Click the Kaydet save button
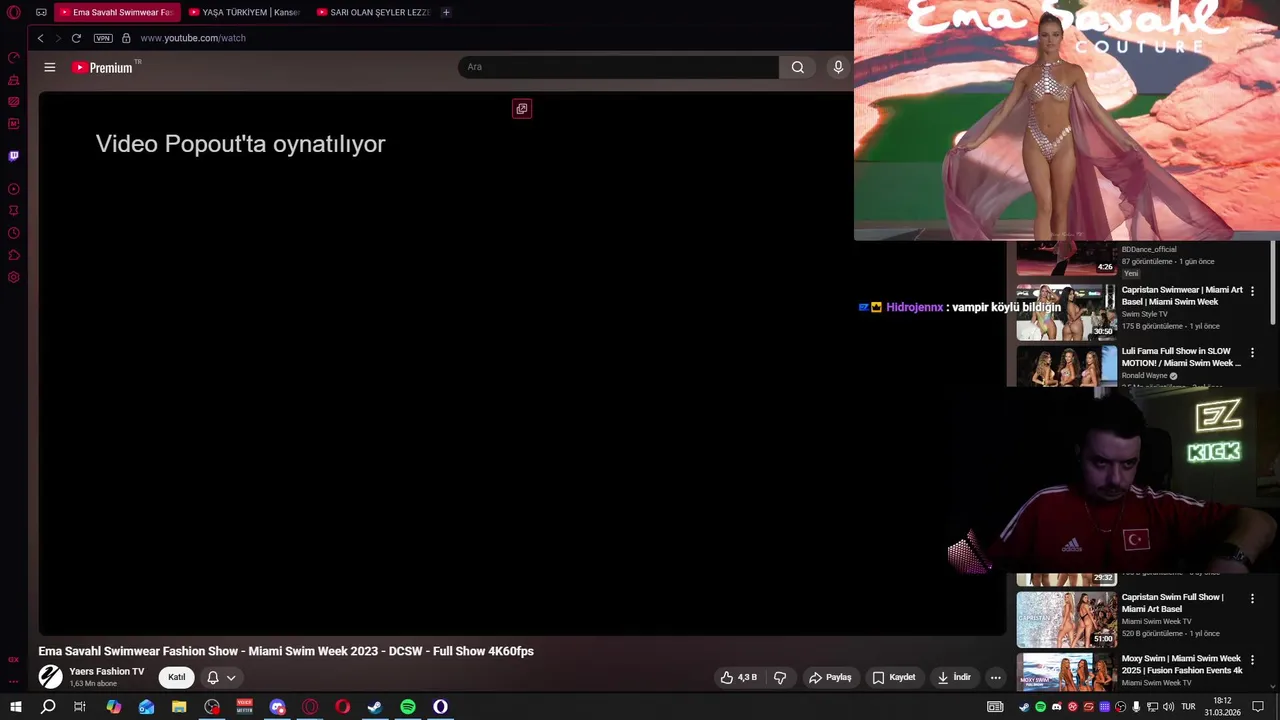This screenshot has width=1280, height=720. (x=894, y=677)
